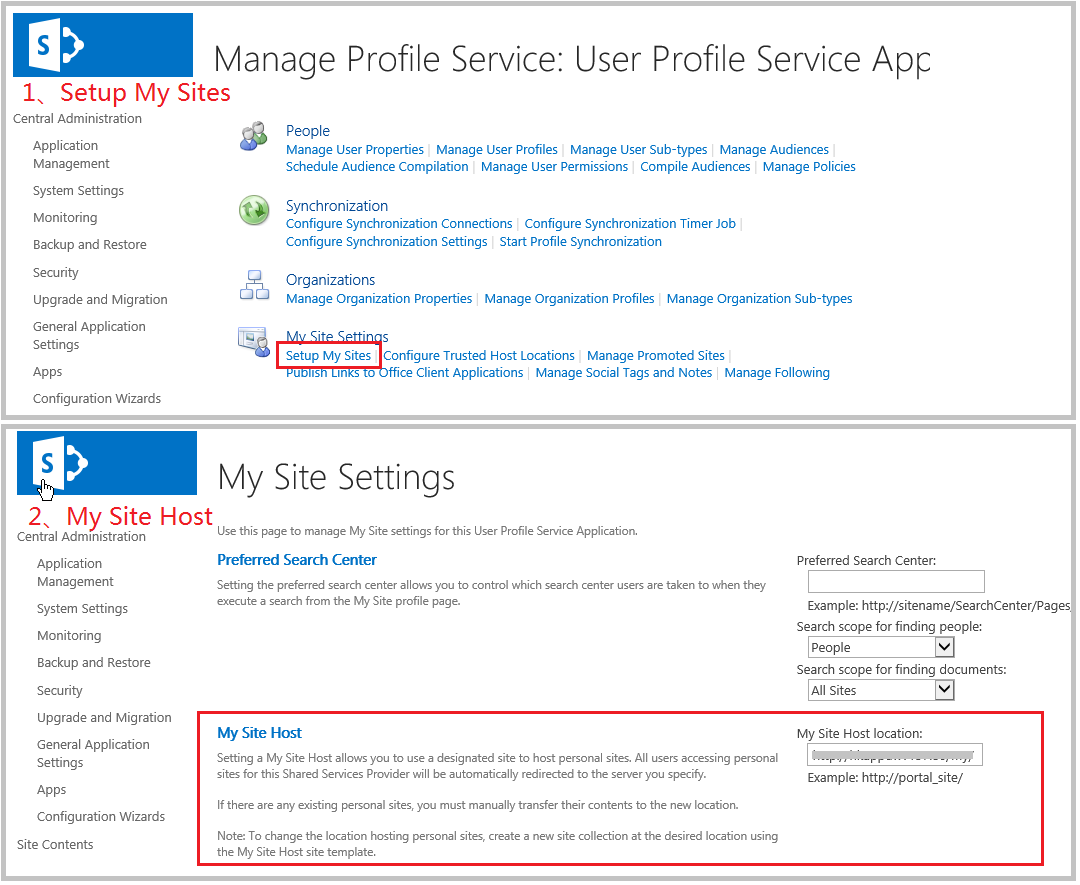
Task: Click Manage Organization Sub-types
Action: tap(759, 299)
